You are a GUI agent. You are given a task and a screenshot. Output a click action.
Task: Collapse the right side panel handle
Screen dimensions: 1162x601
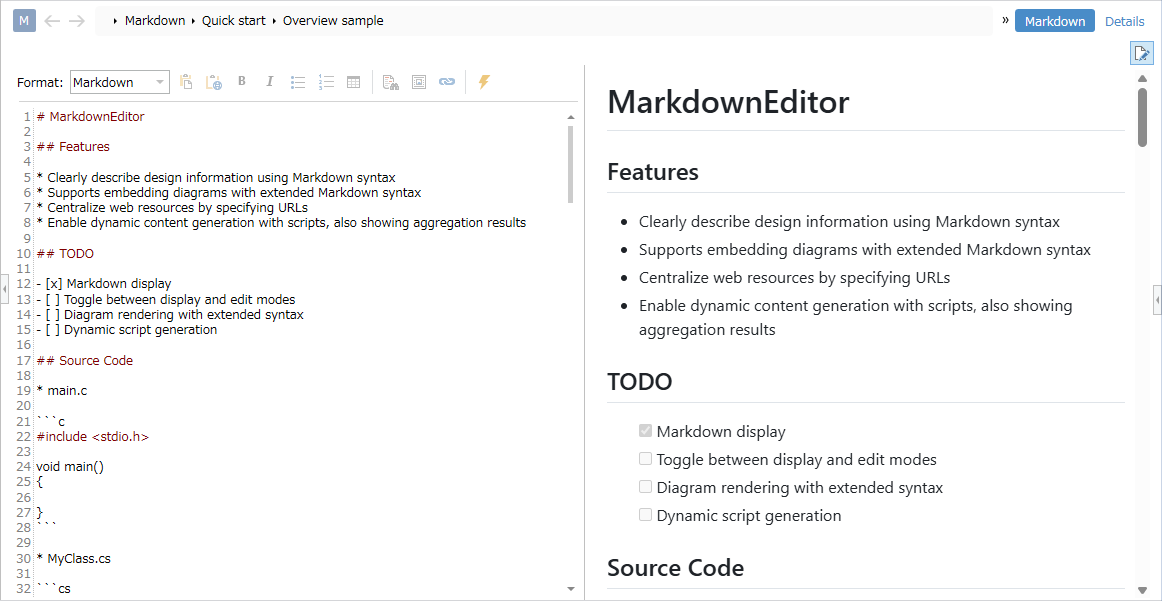click(1158, 300)
